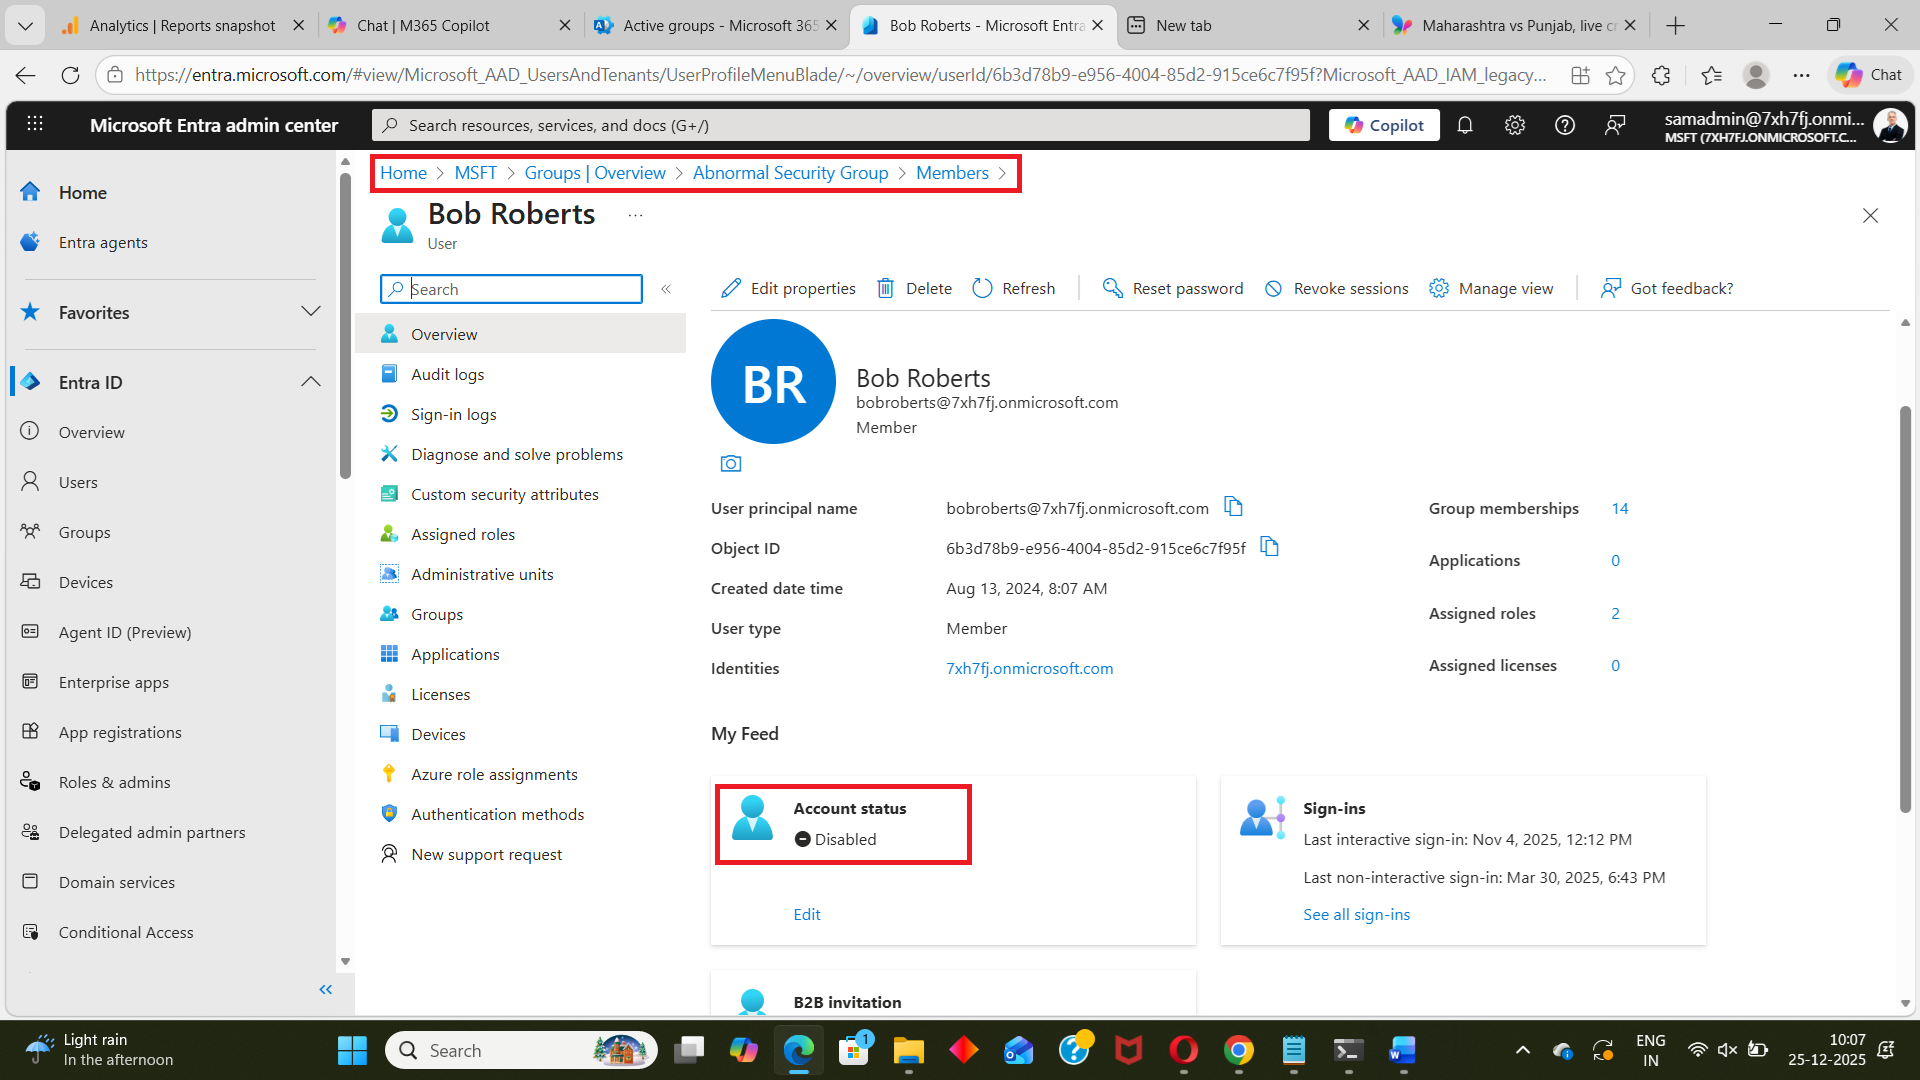Click the See all sign-ins link
Screen dimensions: 1920x1080
[x=1356, y=914]
